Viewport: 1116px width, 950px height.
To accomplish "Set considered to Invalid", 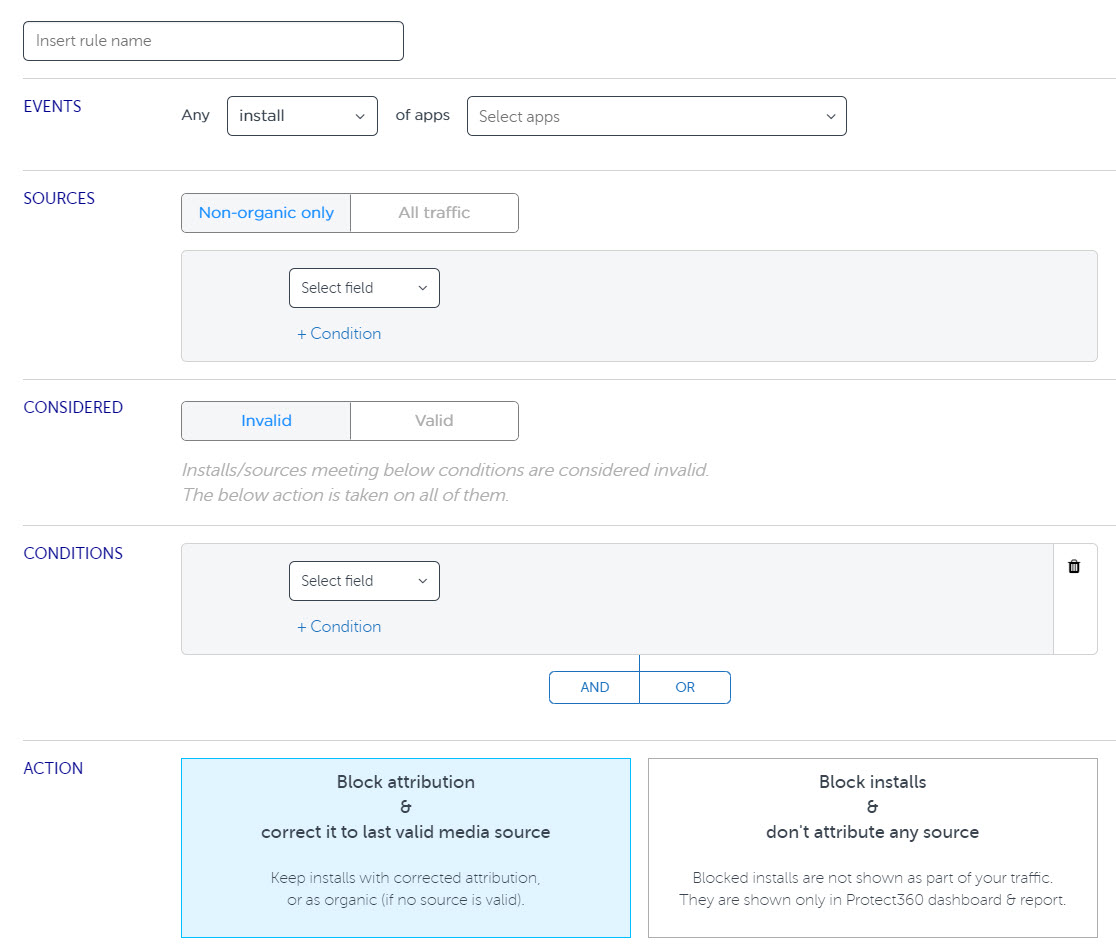I will 266,421.
